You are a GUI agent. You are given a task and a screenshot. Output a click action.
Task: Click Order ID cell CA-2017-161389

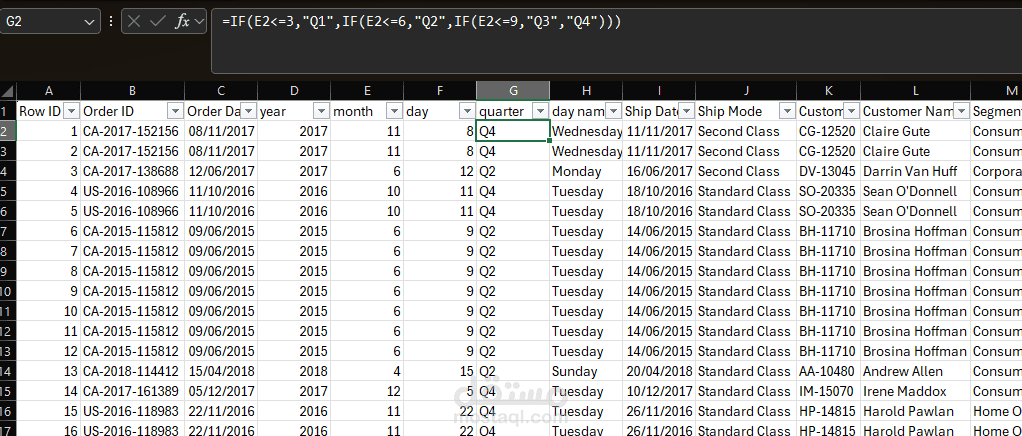tap(132, 392)
